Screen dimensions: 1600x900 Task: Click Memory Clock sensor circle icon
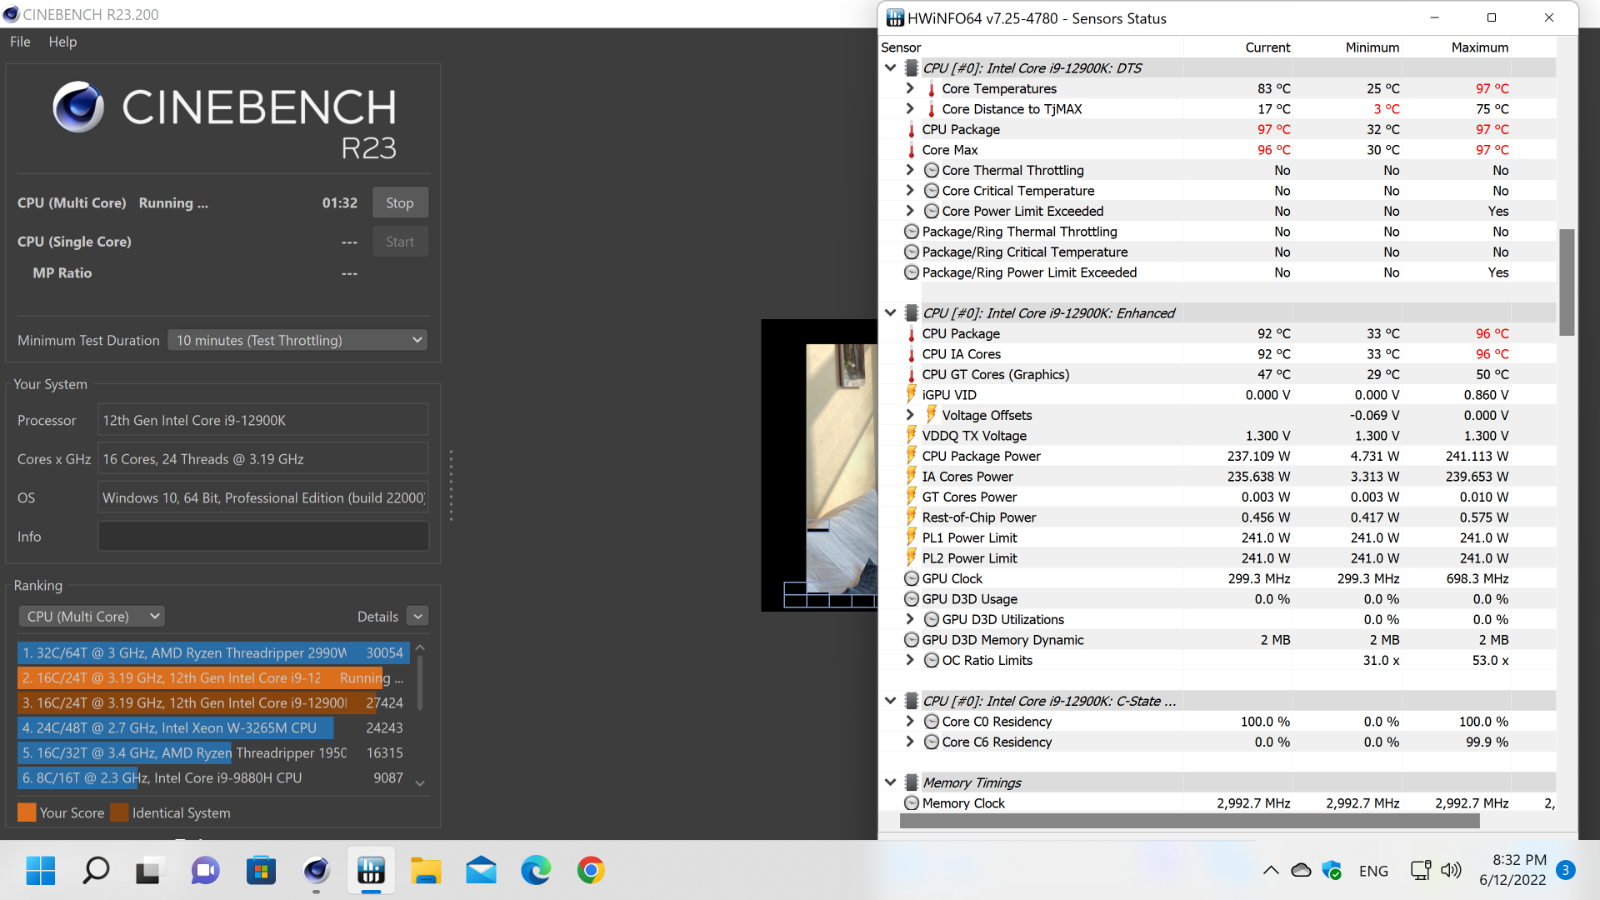coord(911,803)
